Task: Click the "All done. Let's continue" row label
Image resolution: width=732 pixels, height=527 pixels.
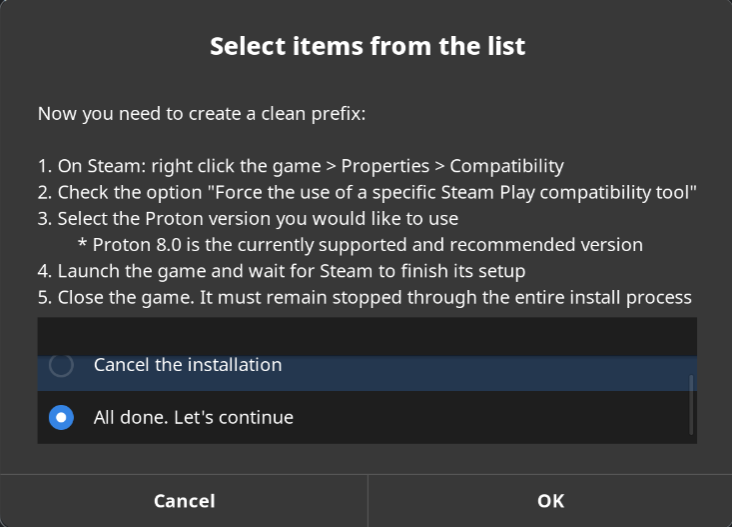Action: click(193, 417)
